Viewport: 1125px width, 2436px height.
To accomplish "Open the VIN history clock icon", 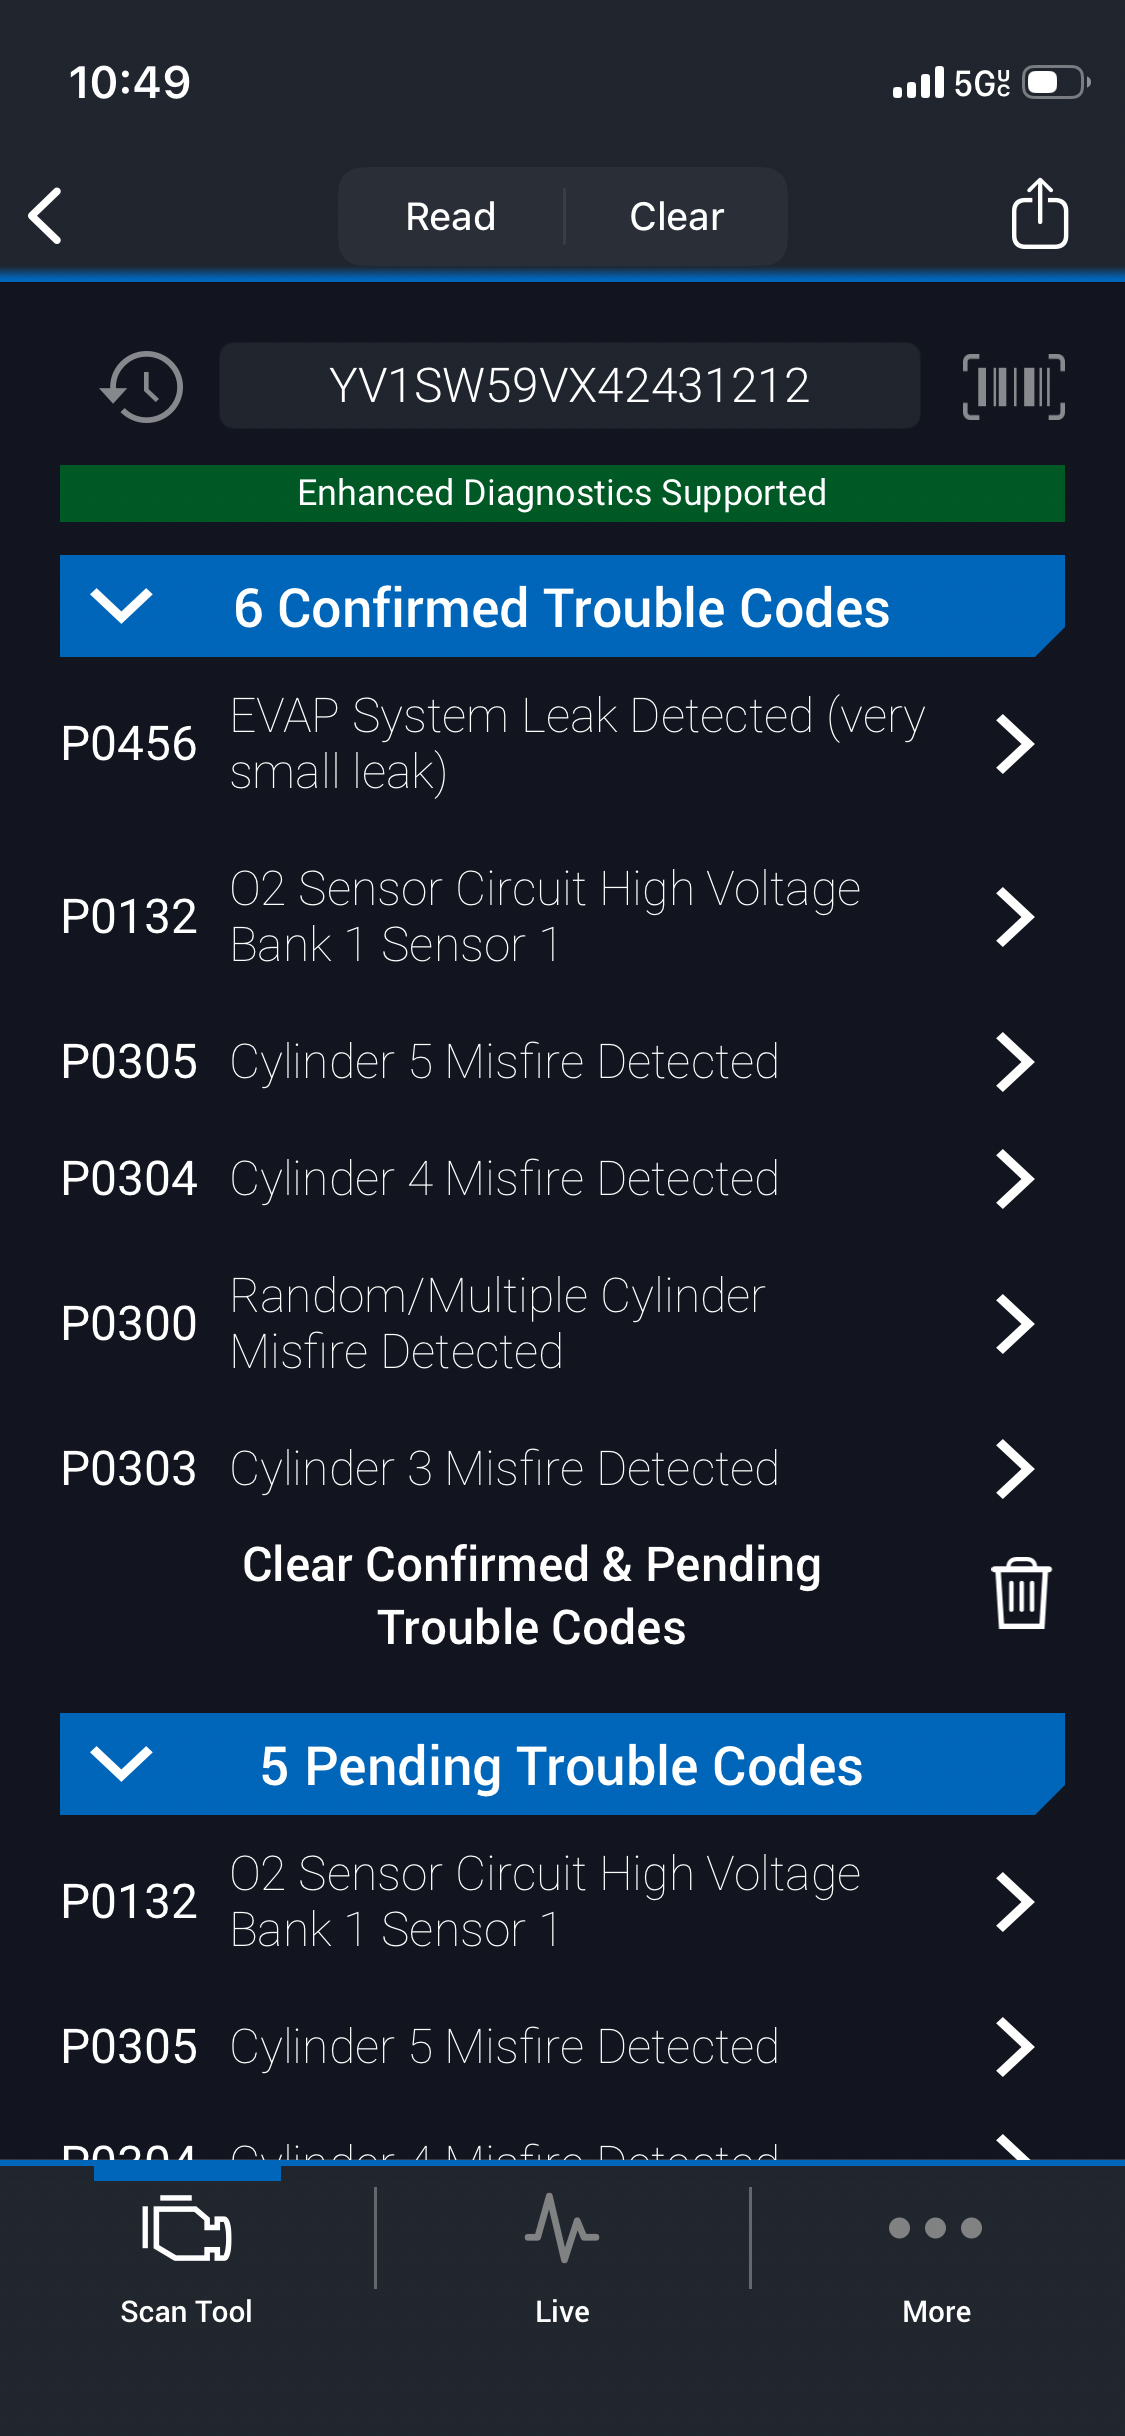I will (x=143, y=387).
